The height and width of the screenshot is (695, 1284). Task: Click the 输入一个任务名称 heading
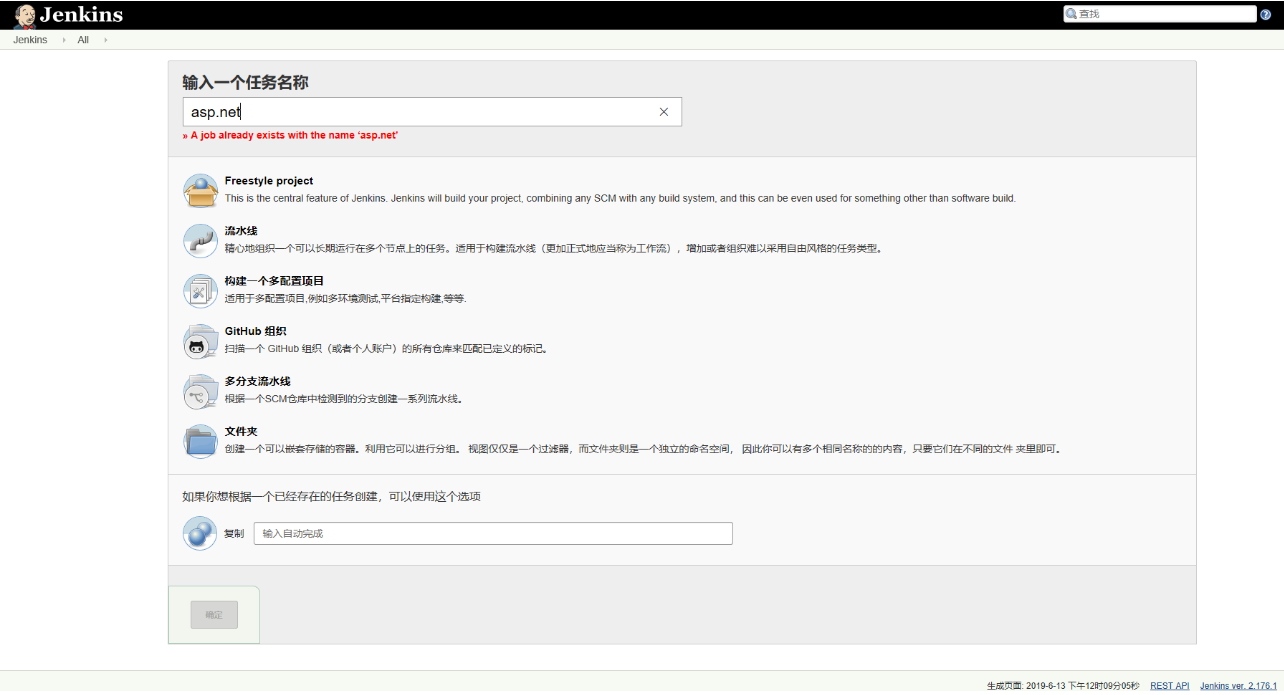[x=245, y=82]
